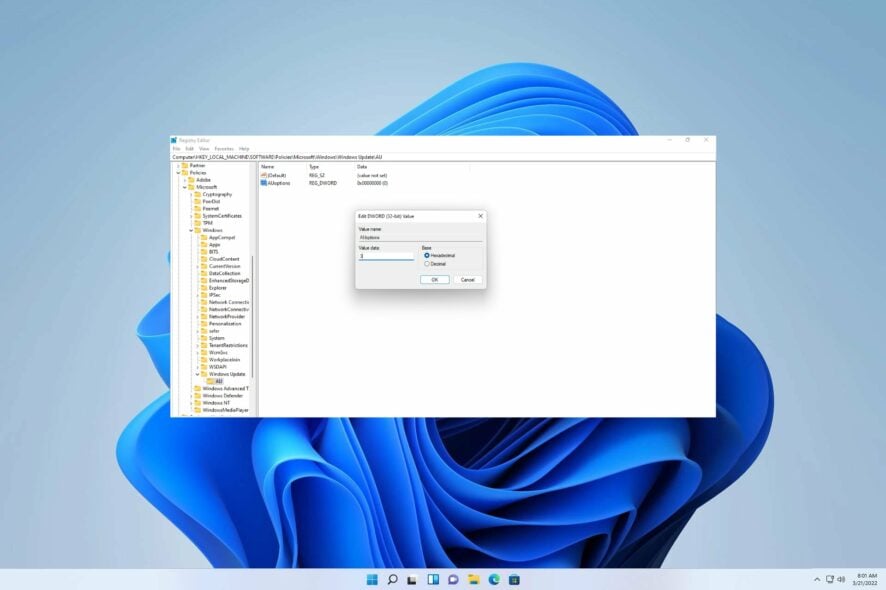The height and width of the screenshot is (590, 886).
Task: Select the AppCompat key
Action: click(x=222, y=237)
